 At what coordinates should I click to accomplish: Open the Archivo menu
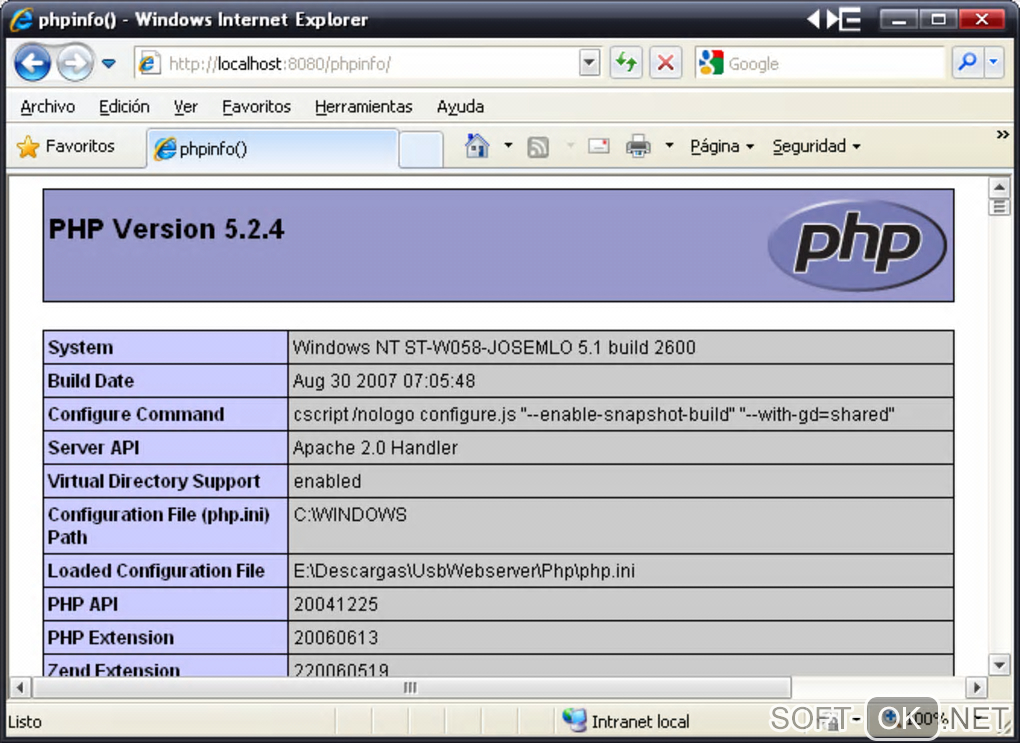(x=47, y=107)
